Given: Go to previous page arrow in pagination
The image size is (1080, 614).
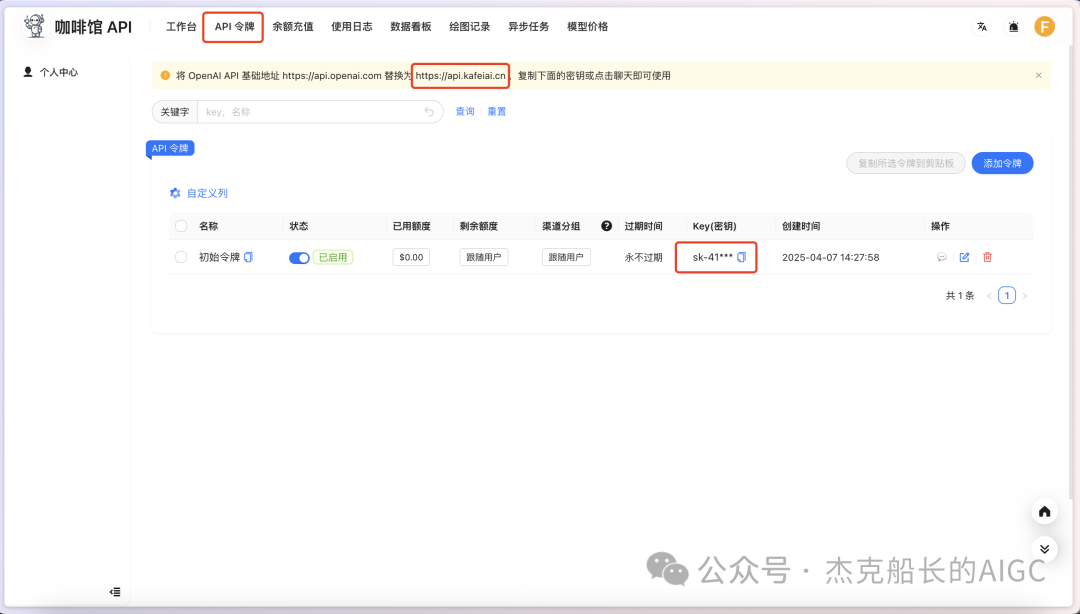Looking at the screenshot, I should pos(989,296).
